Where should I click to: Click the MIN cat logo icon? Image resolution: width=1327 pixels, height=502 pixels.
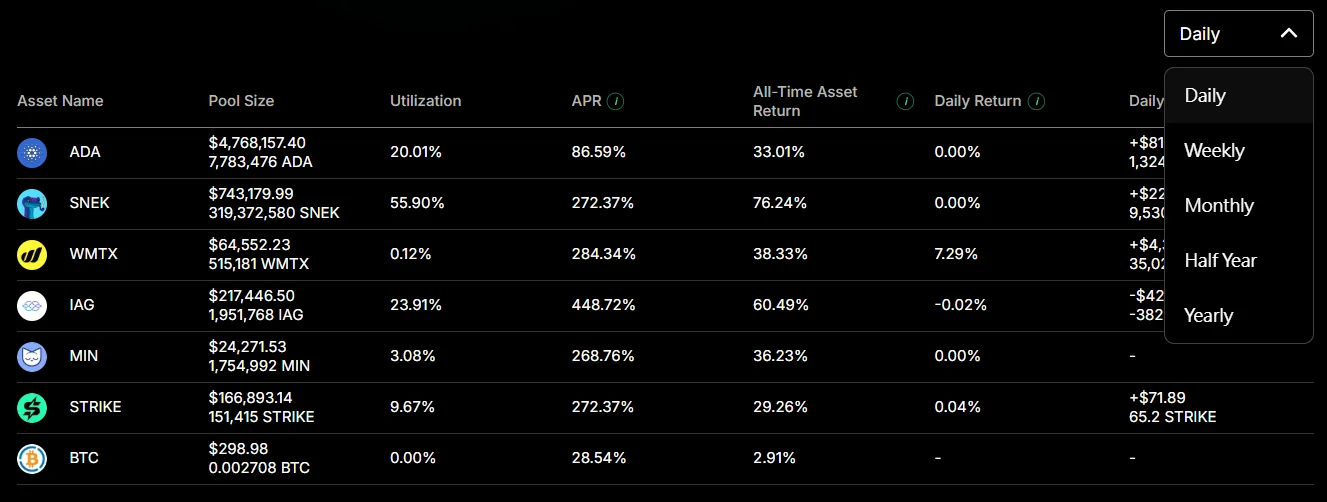point(32,357)
